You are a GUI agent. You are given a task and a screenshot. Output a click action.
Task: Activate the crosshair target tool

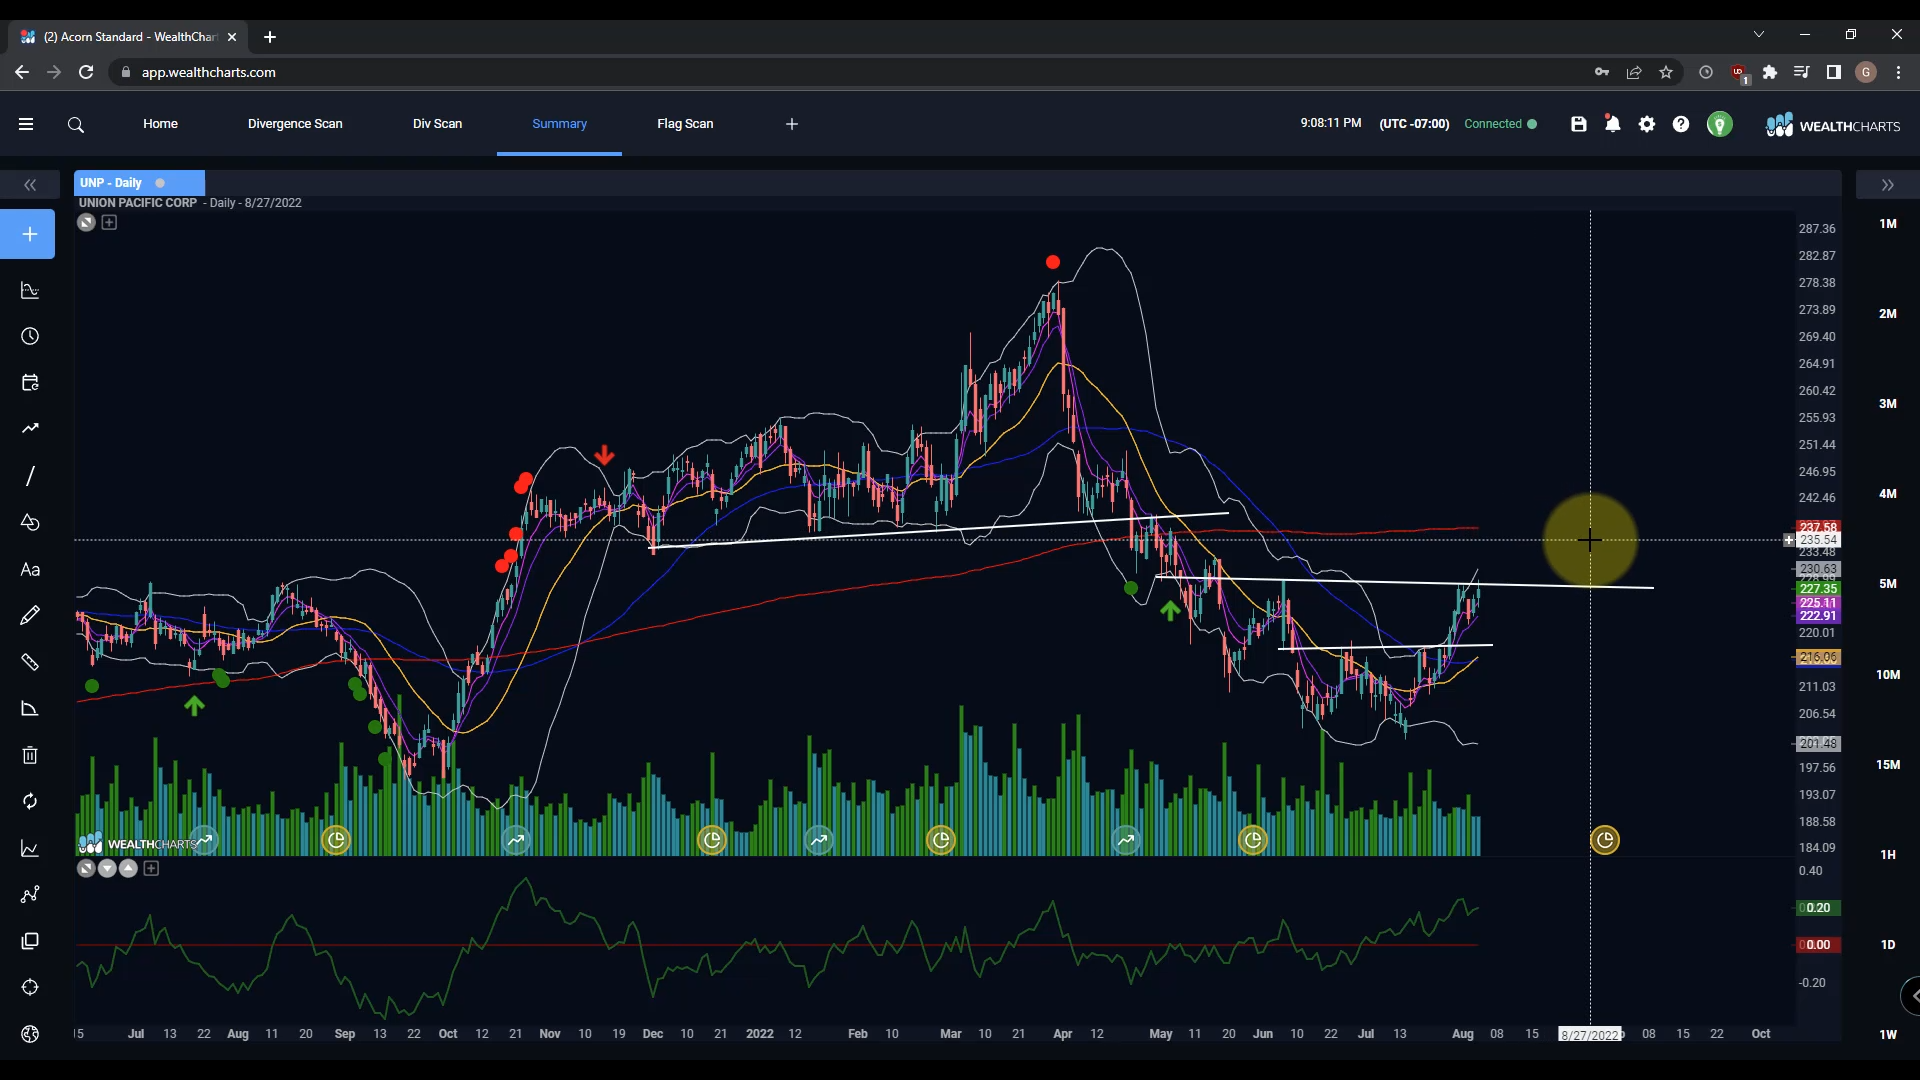point(30,988)
